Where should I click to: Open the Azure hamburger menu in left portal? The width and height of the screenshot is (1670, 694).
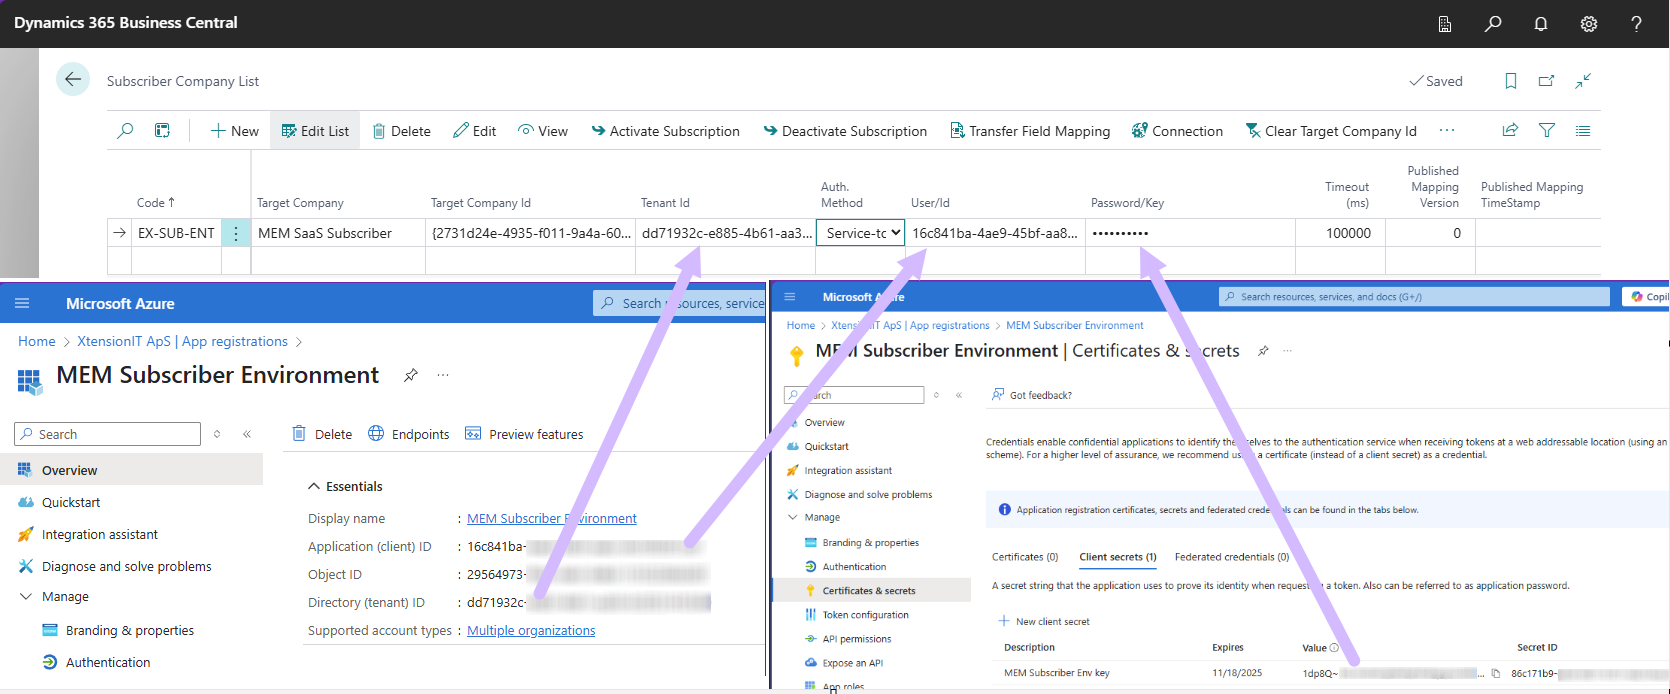coord(22,303)
